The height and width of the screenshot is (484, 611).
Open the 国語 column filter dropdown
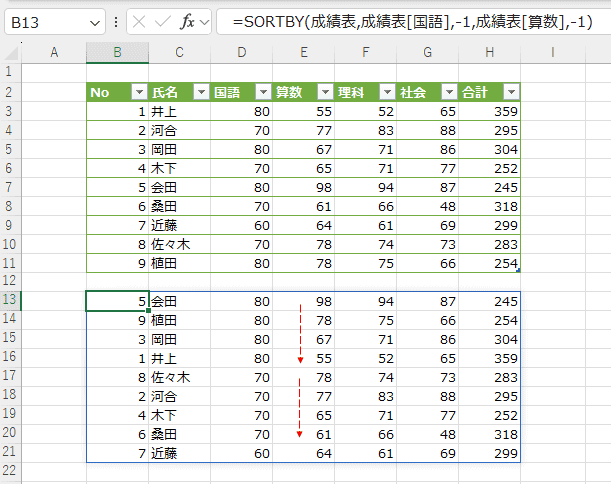pos(262,92)
